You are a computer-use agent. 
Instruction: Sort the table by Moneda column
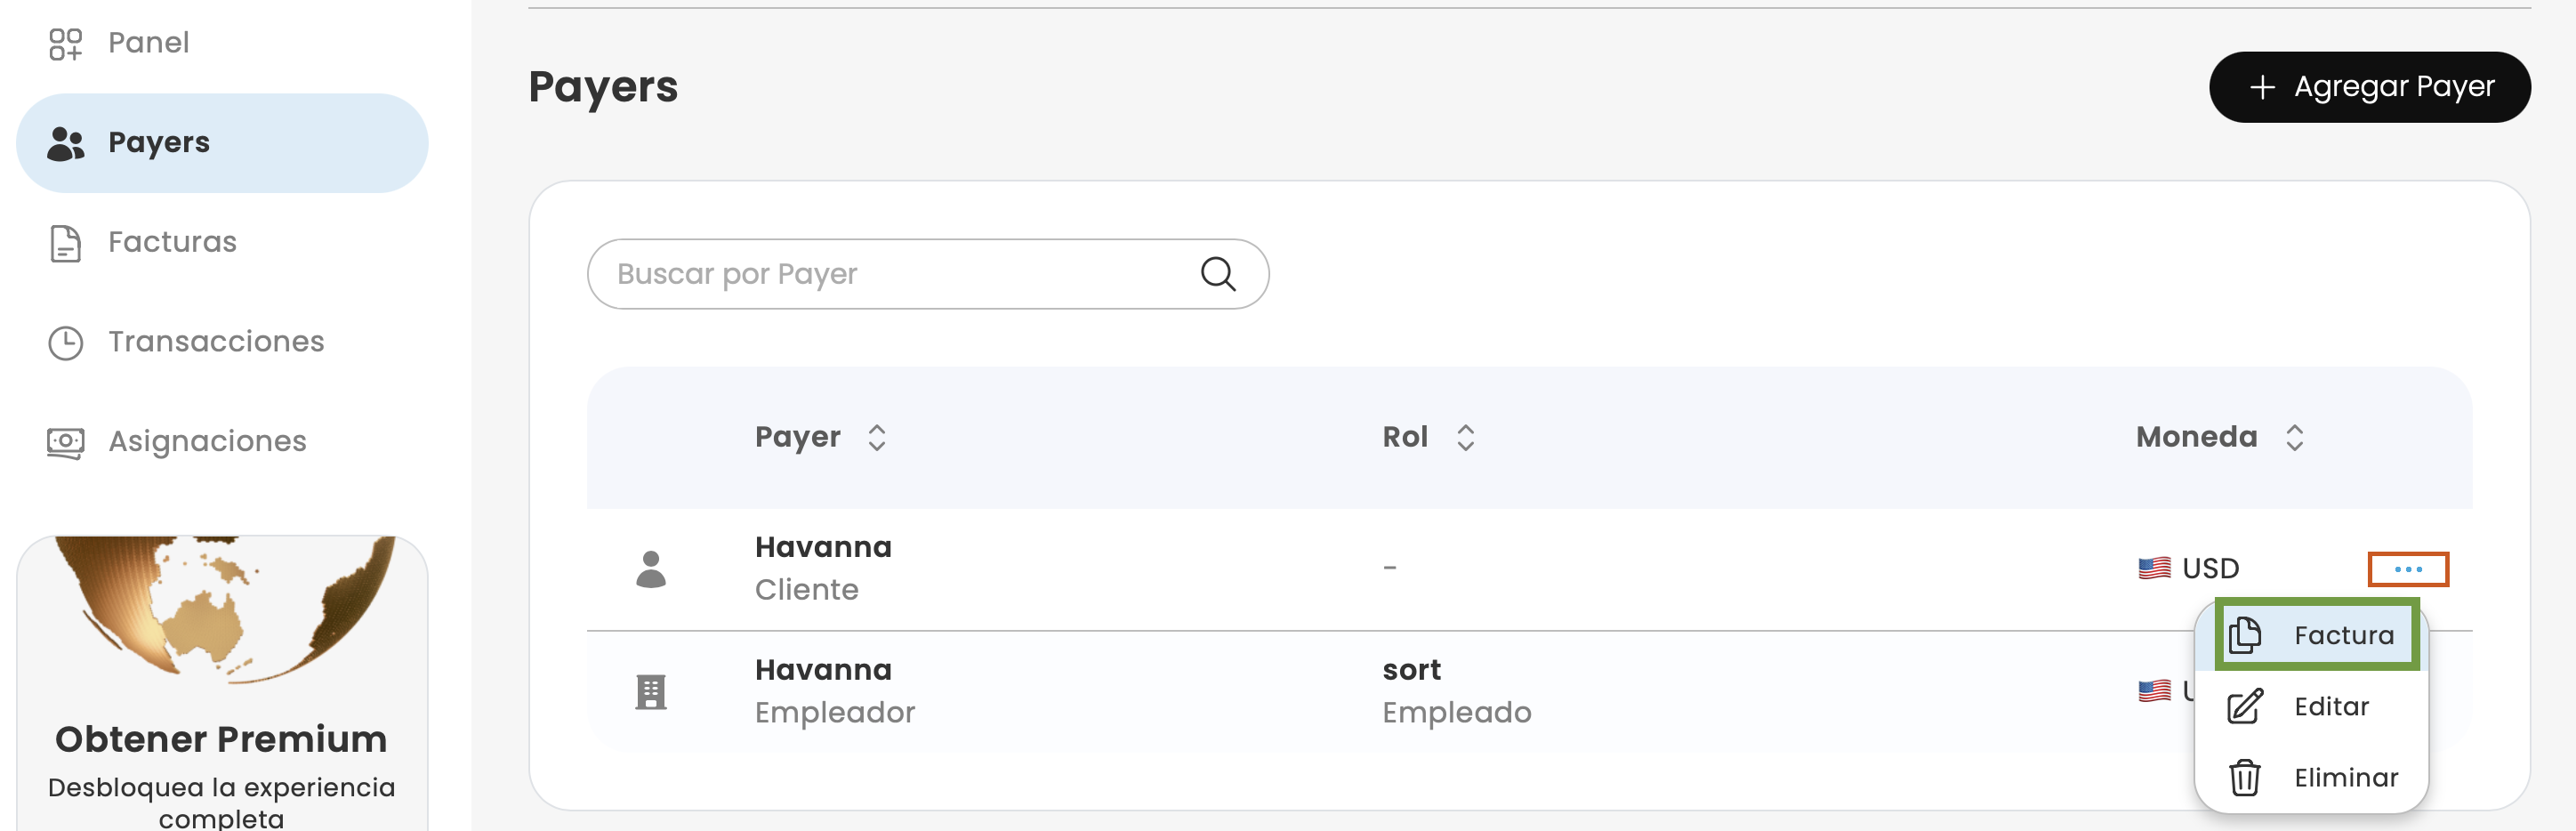pyautogui.click(x=2294, y=437)
